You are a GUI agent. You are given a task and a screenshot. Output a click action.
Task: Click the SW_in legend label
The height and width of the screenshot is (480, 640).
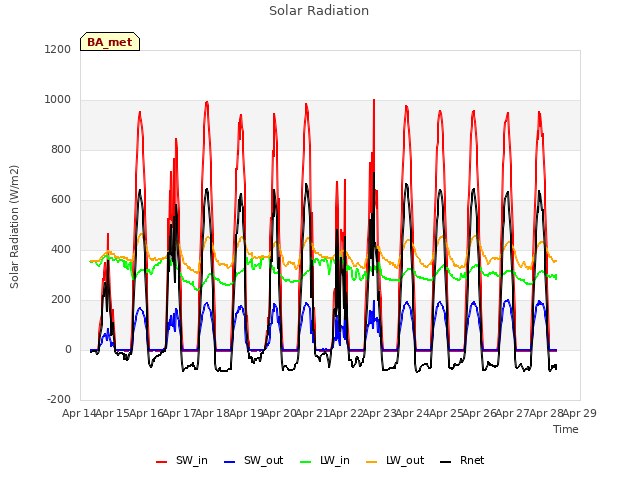click(x=191, y=460)
